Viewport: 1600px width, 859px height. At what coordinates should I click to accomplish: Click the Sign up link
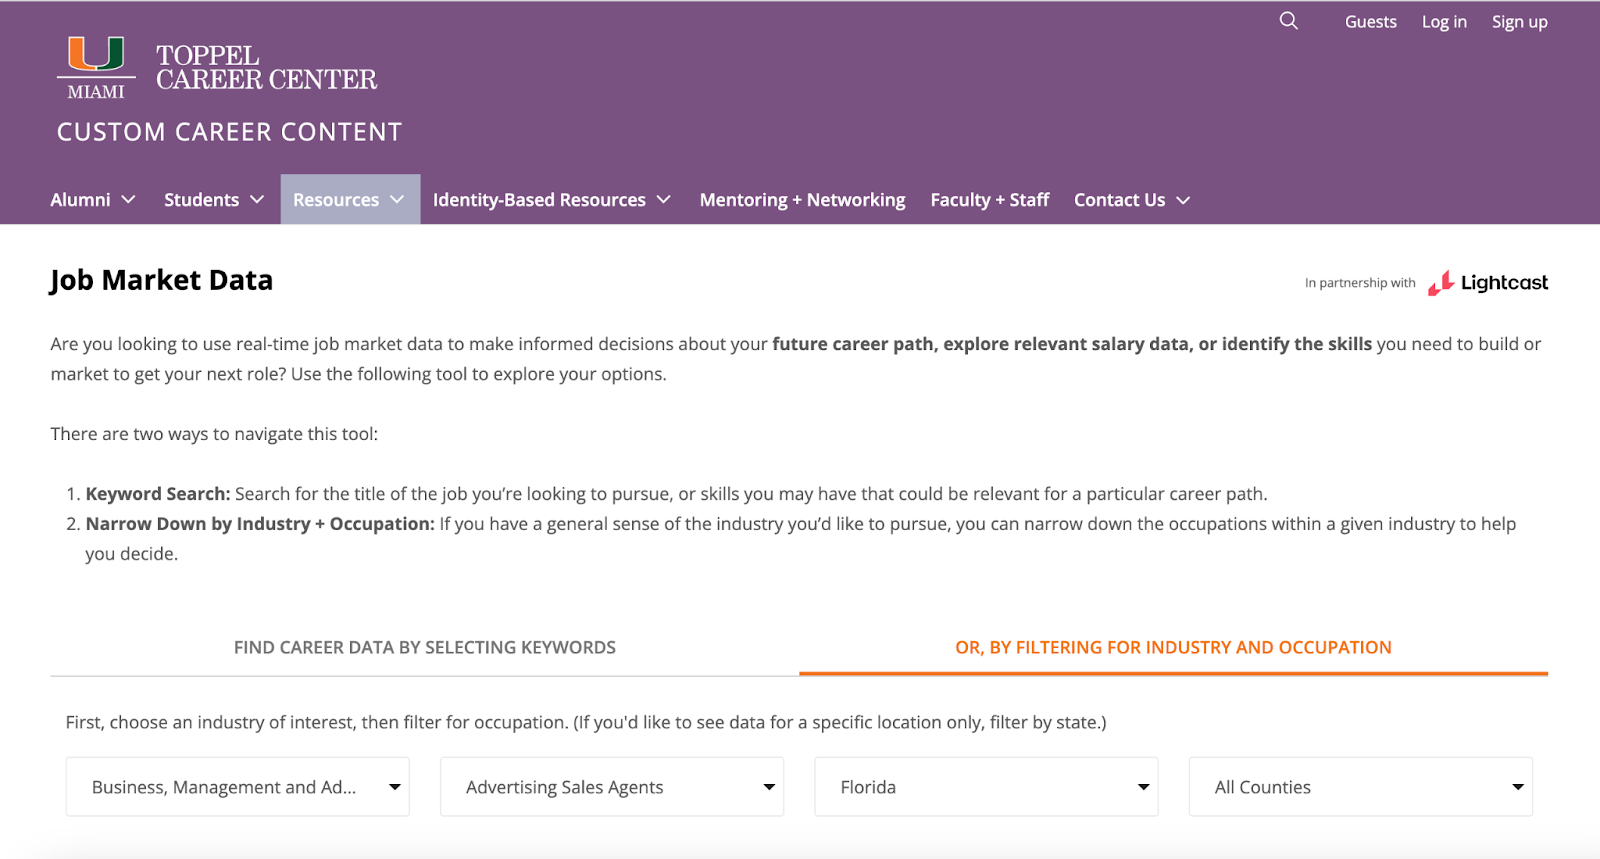pyautogui.click(x=1519, y=22)
